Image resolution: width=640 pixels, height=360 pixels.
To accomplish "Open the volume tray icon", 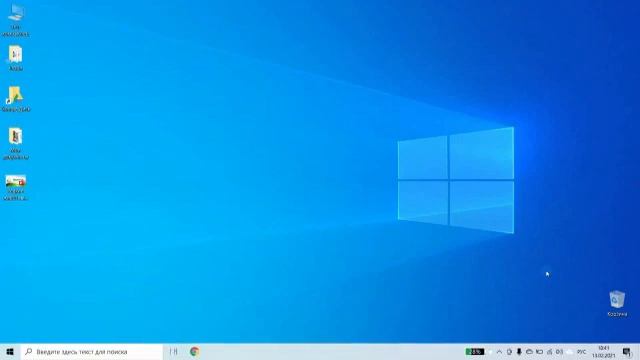I will click(x=560, y=351).
